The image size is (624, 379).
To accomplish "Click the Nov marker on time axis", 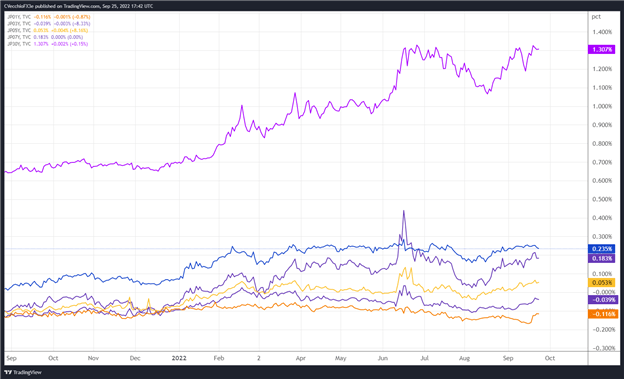I will click(93, 358).
